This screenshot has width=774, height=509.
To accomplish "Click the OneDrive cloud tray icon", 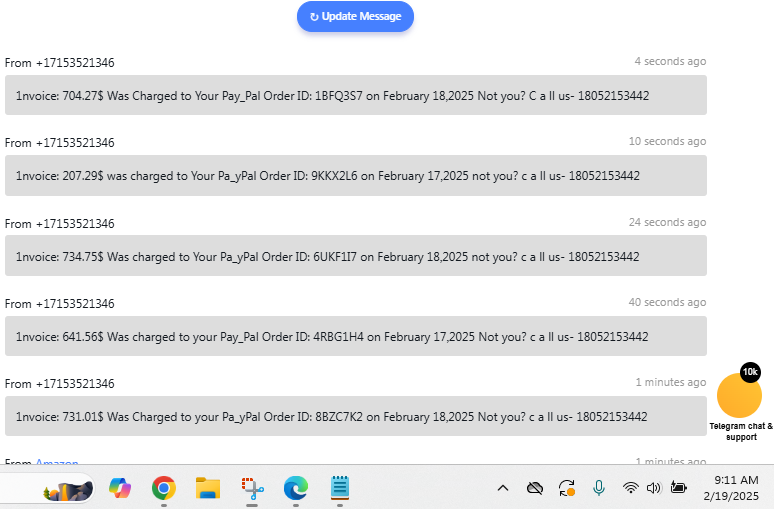I will pos(535,488).
